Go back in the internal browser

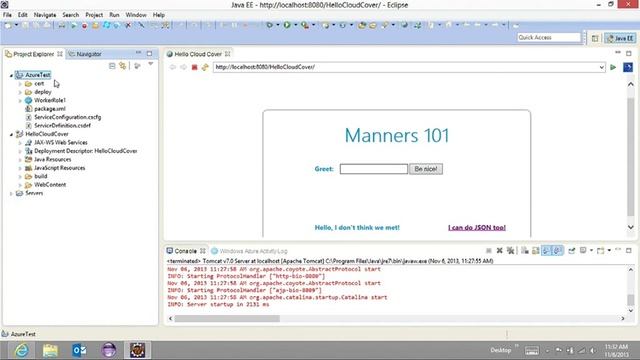coord(173,67)
